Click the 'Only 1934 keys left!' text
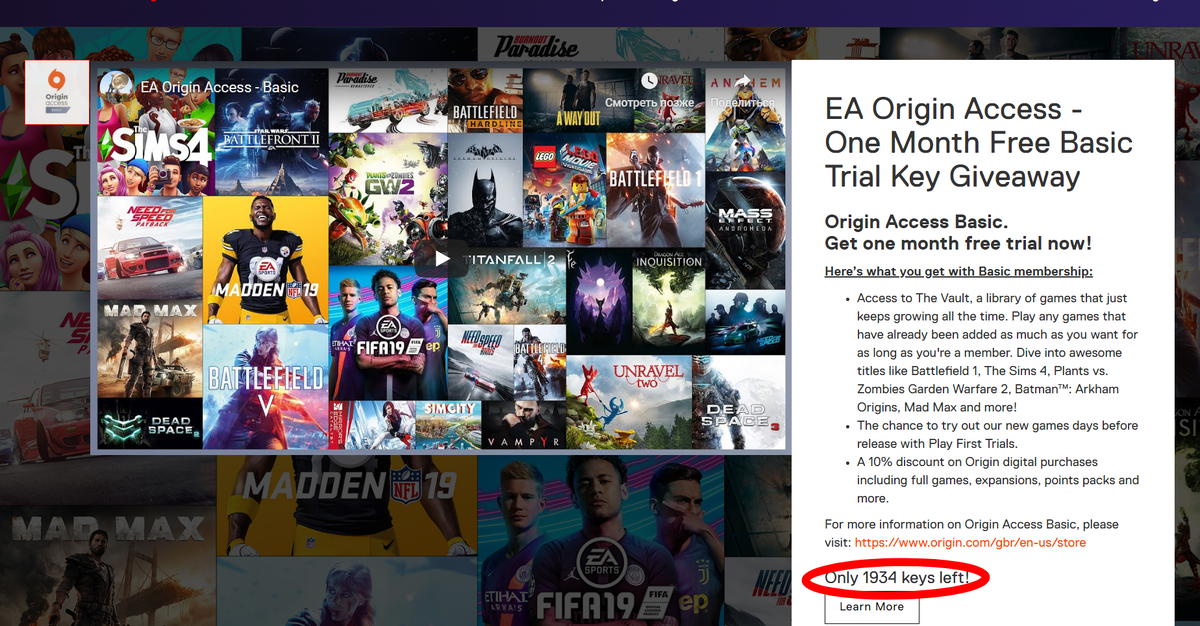This screenshot has height=626, width=1200. (897, 578)
